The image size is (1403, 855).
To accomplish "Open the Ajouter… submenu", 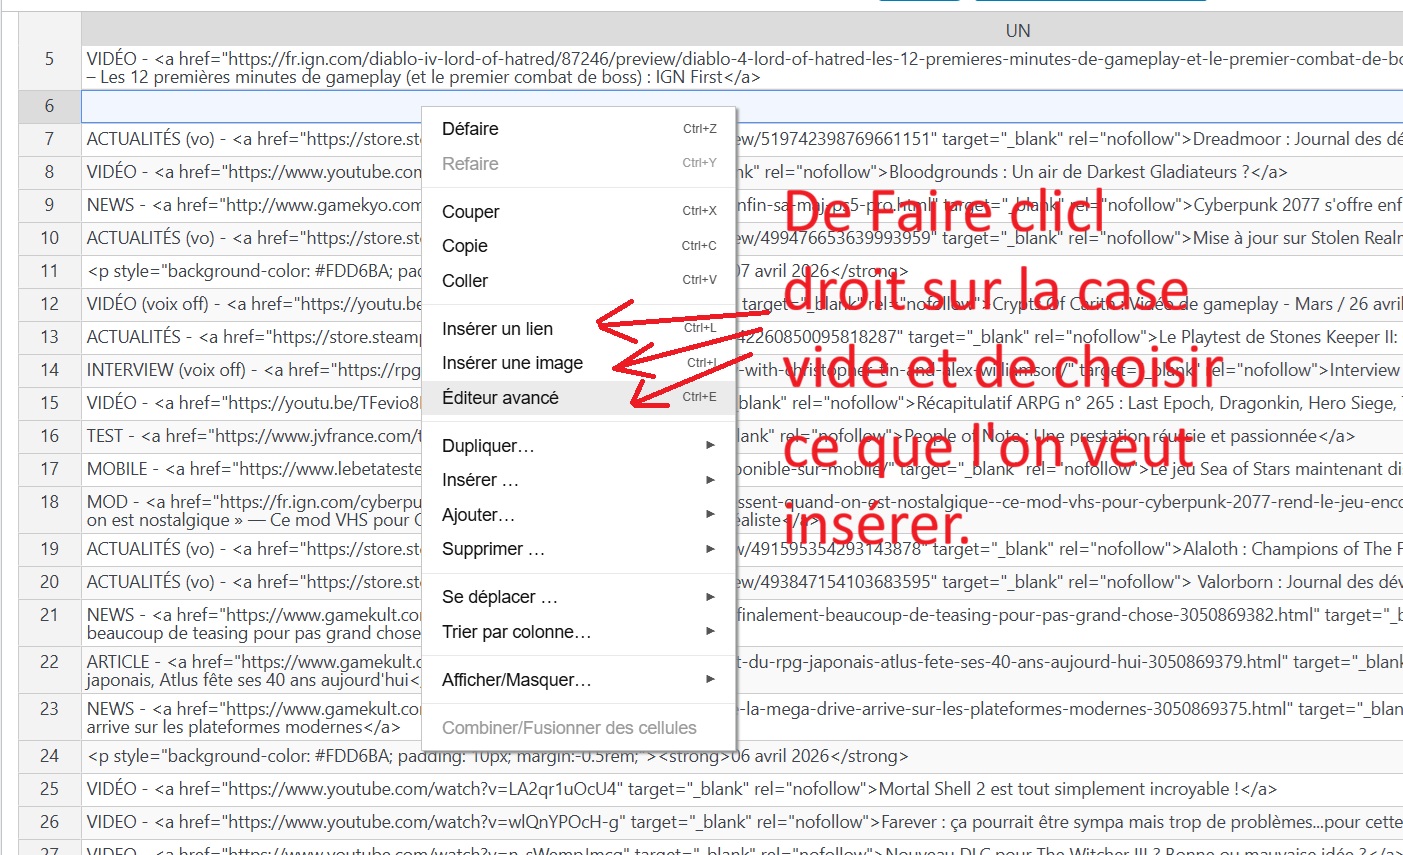I will click(x=579, y=515).
